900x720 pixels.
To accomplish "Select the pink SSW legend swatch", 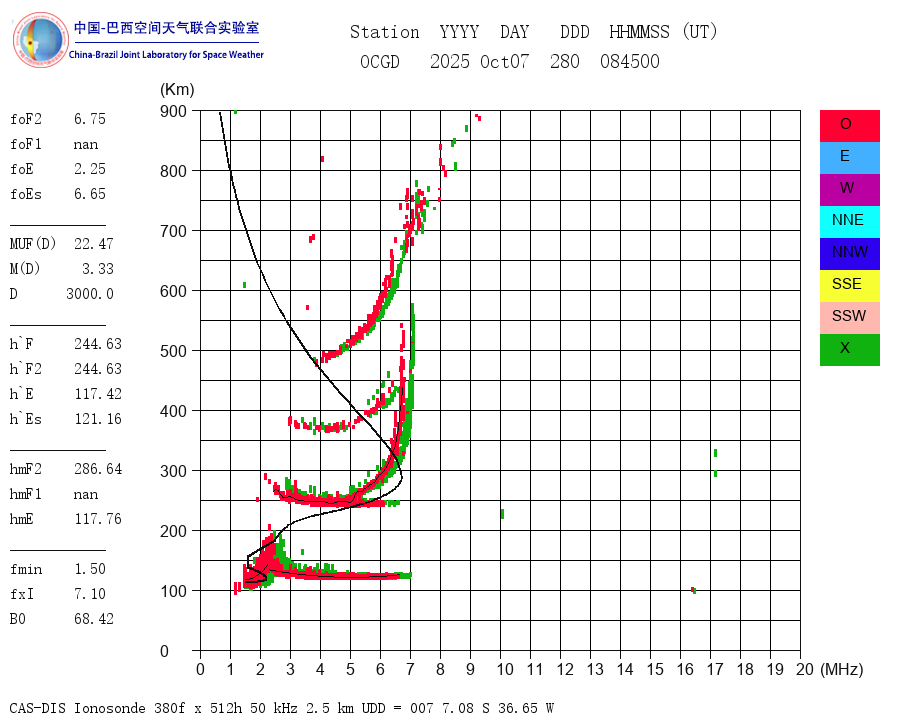I will [x=849, y=318].
